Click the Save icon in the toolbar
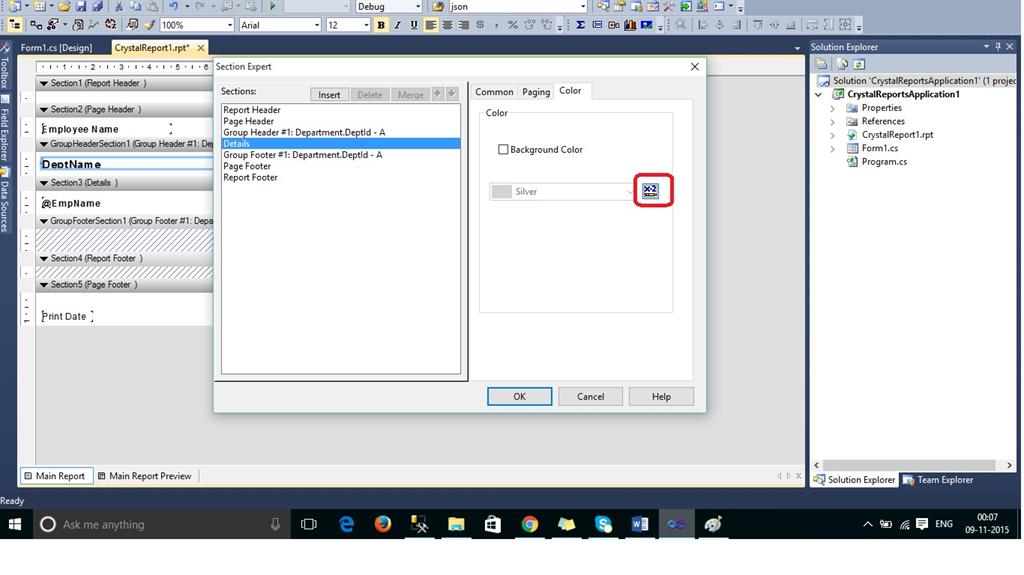This screenshot has width=1024, height=575. (x=81, y=6)
